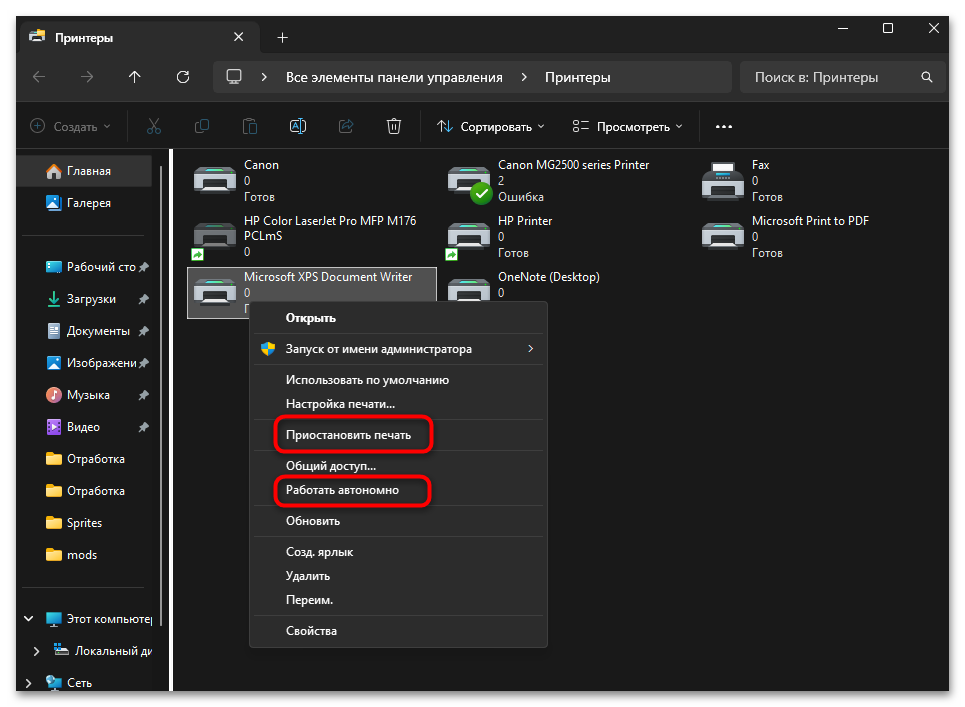965x707 pixels.
Task: Click the Delete trash bin icon
Action: (x=394, y=127)
